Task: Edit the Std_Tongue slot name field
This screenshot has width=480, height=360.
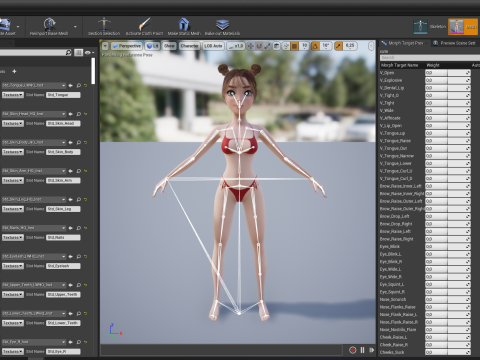Action: [63, 95]
